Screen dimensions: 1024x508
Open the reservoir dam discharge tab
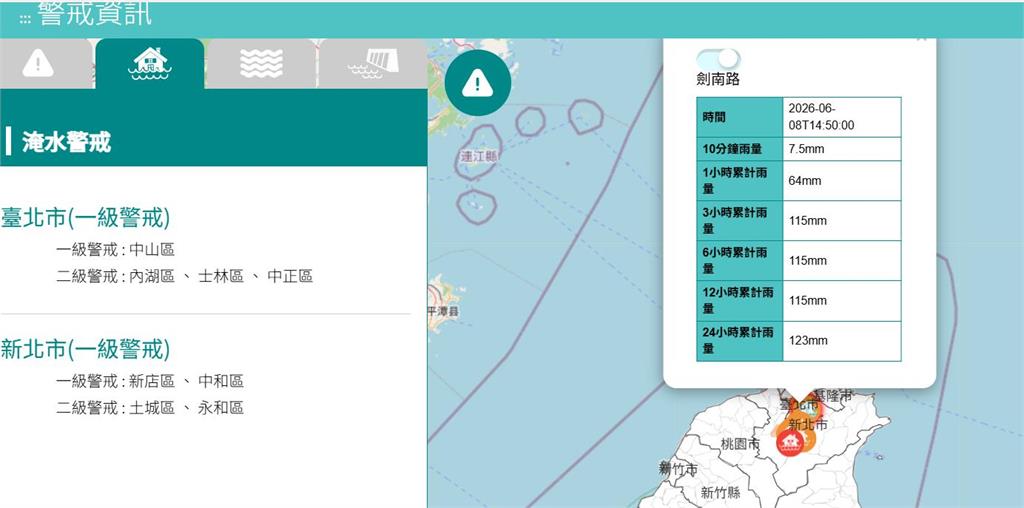[373, 63]
